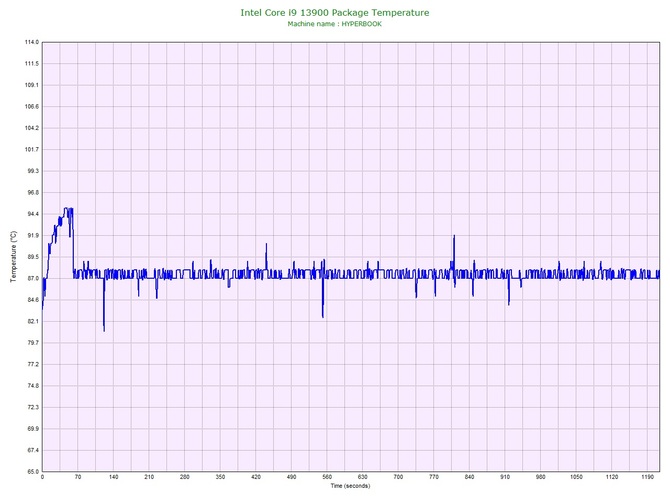Click the 106.6 temperature axis value
Image resolution: width=670 pixels, height=503 pixels.
[32, 107]
